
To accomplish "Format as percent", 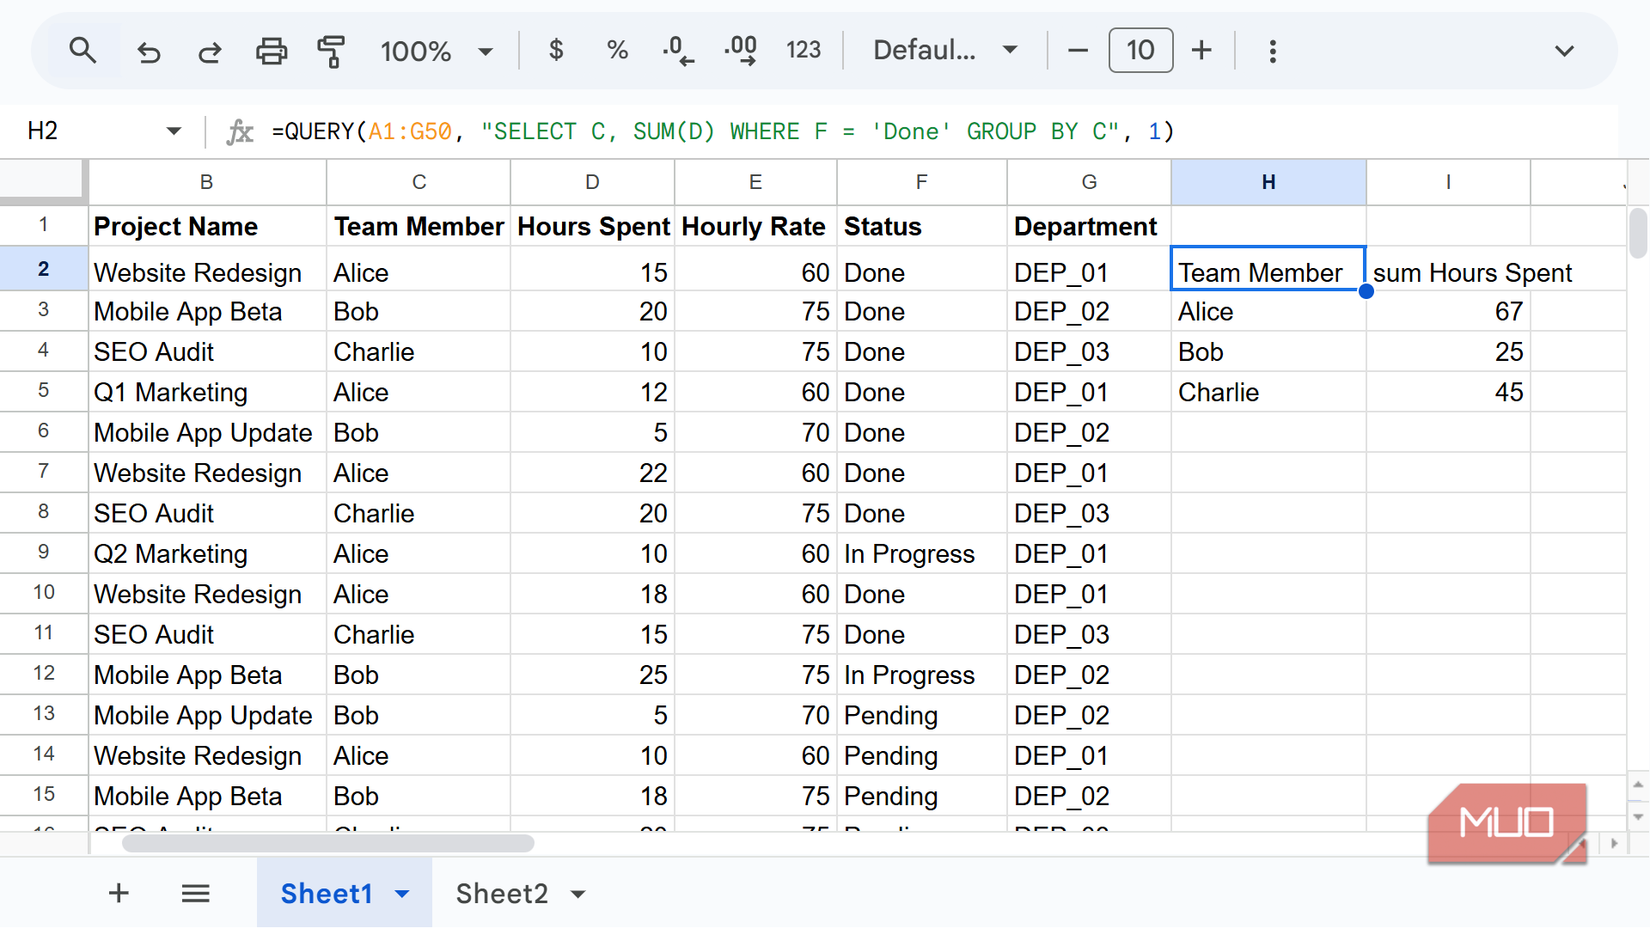I will [617, 50].
